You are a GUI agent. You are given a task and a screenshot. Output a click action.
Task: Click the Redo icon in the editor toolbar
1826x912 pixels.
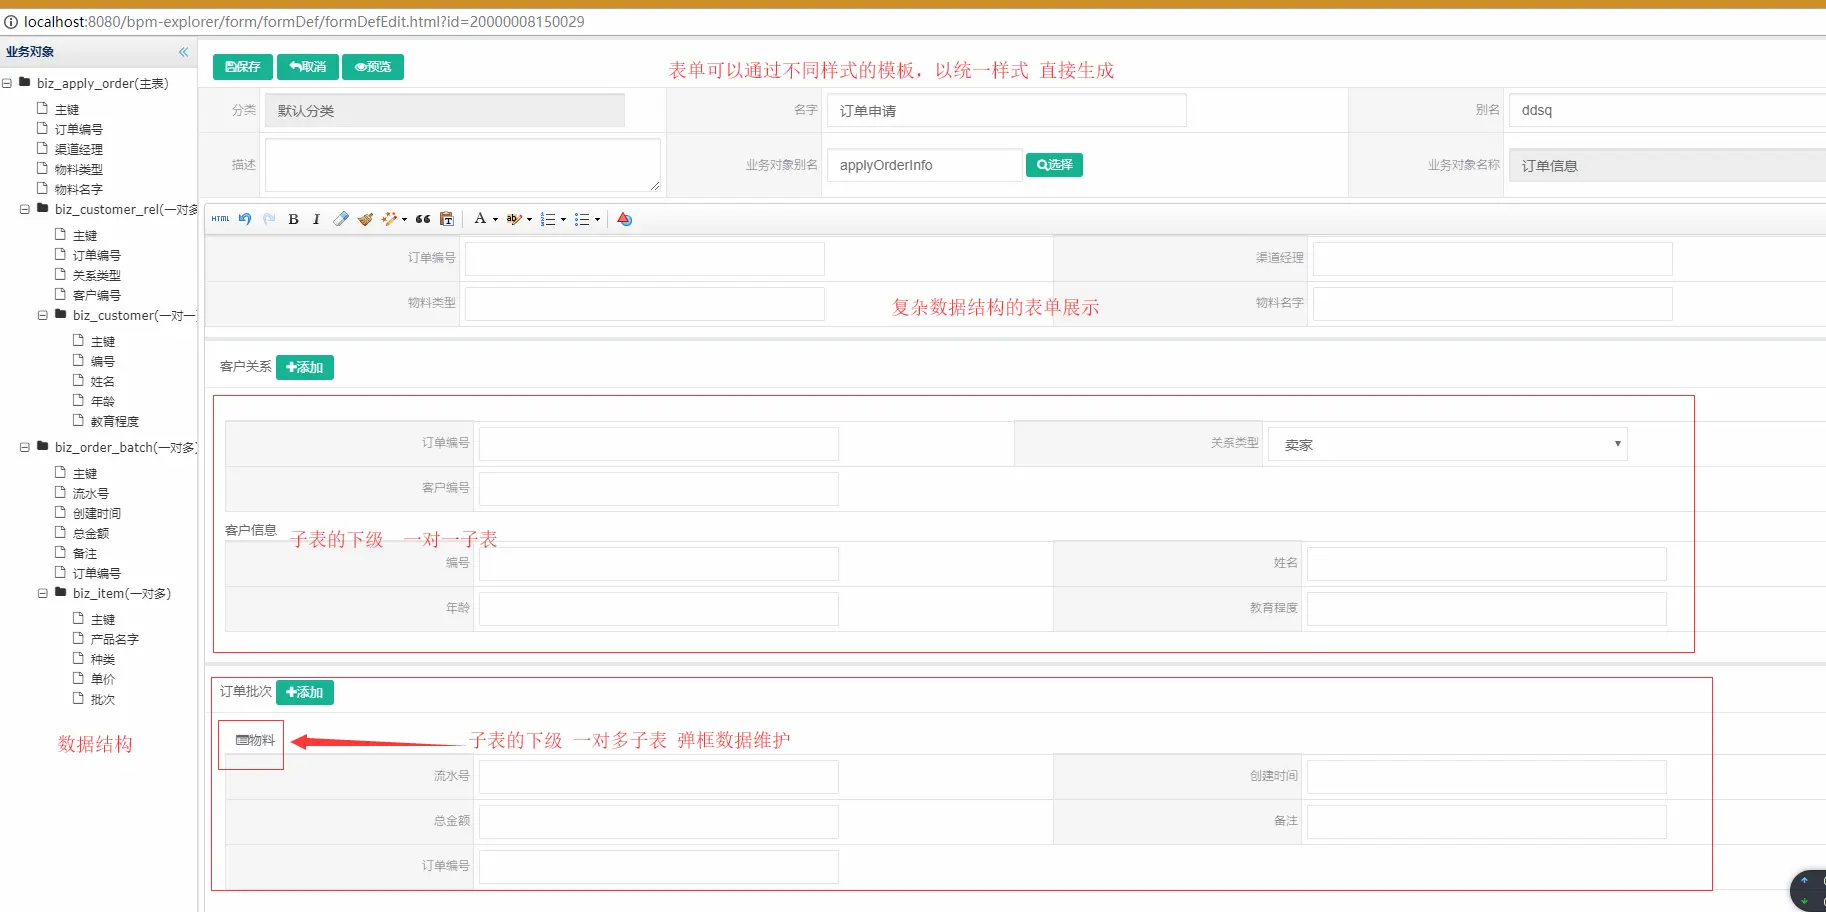click(x=269, y=219)
